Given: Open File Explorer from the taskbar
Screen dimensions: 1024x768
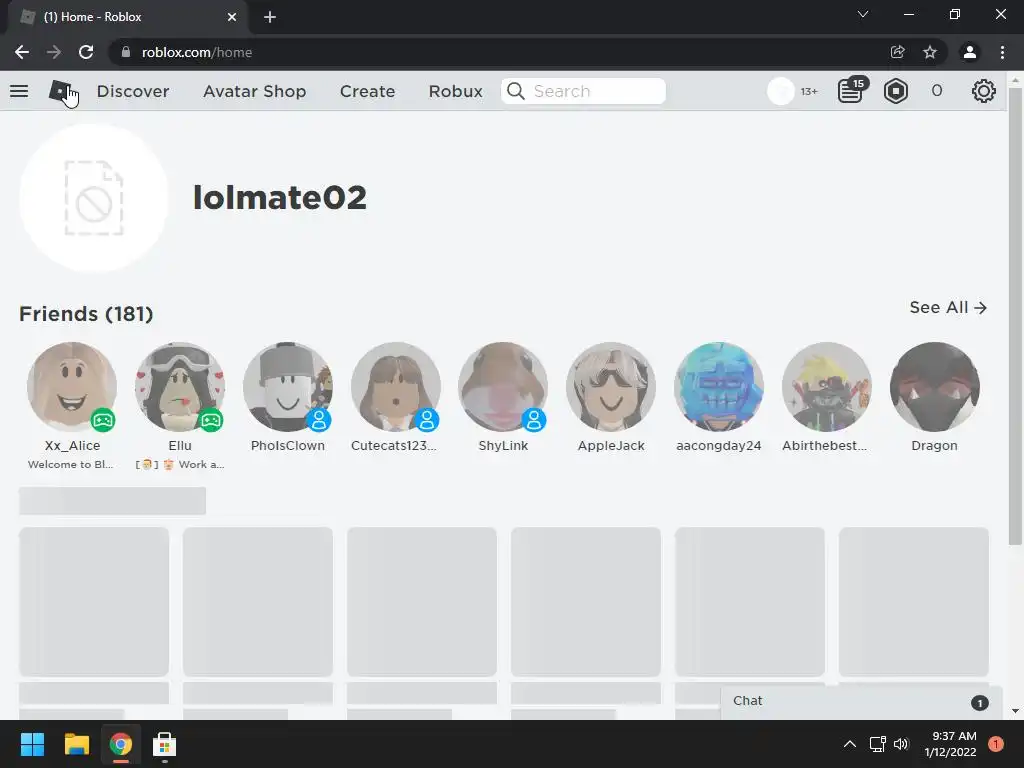Looking at the screenshot, I should click(76, 744).
